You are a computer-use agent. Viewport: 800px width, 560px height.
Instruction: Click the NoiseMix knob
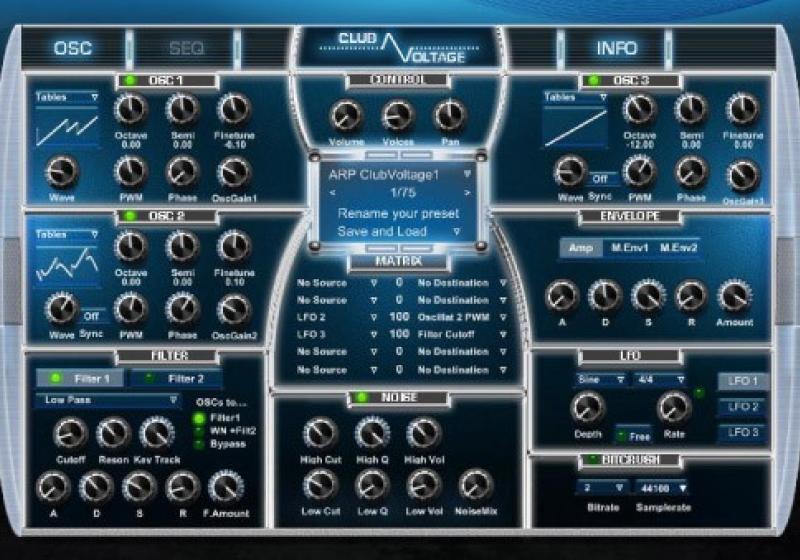[476, 485]
